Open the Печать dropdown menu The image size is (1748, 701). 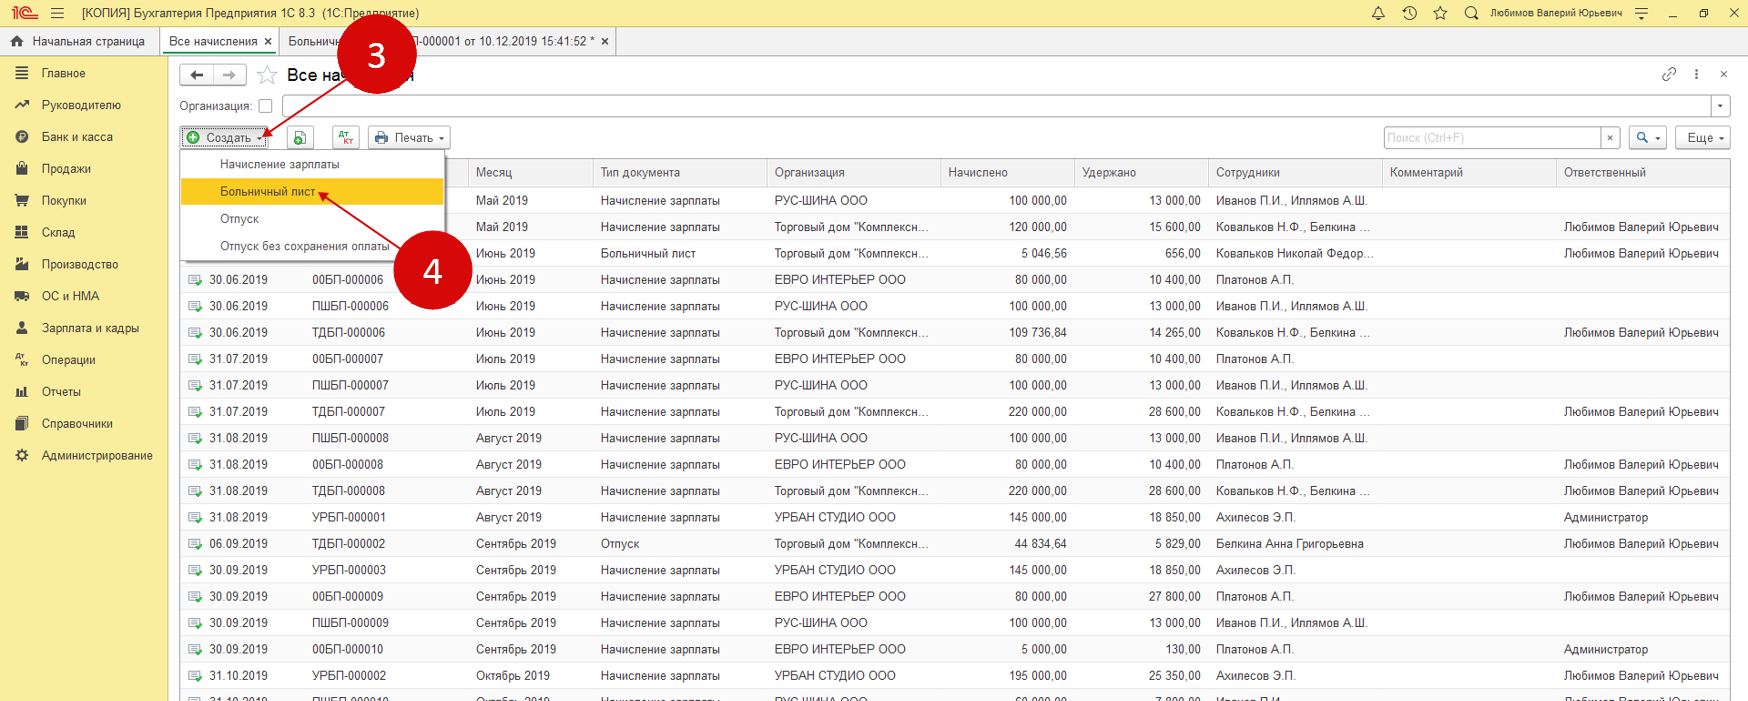(x=409, y=138)
